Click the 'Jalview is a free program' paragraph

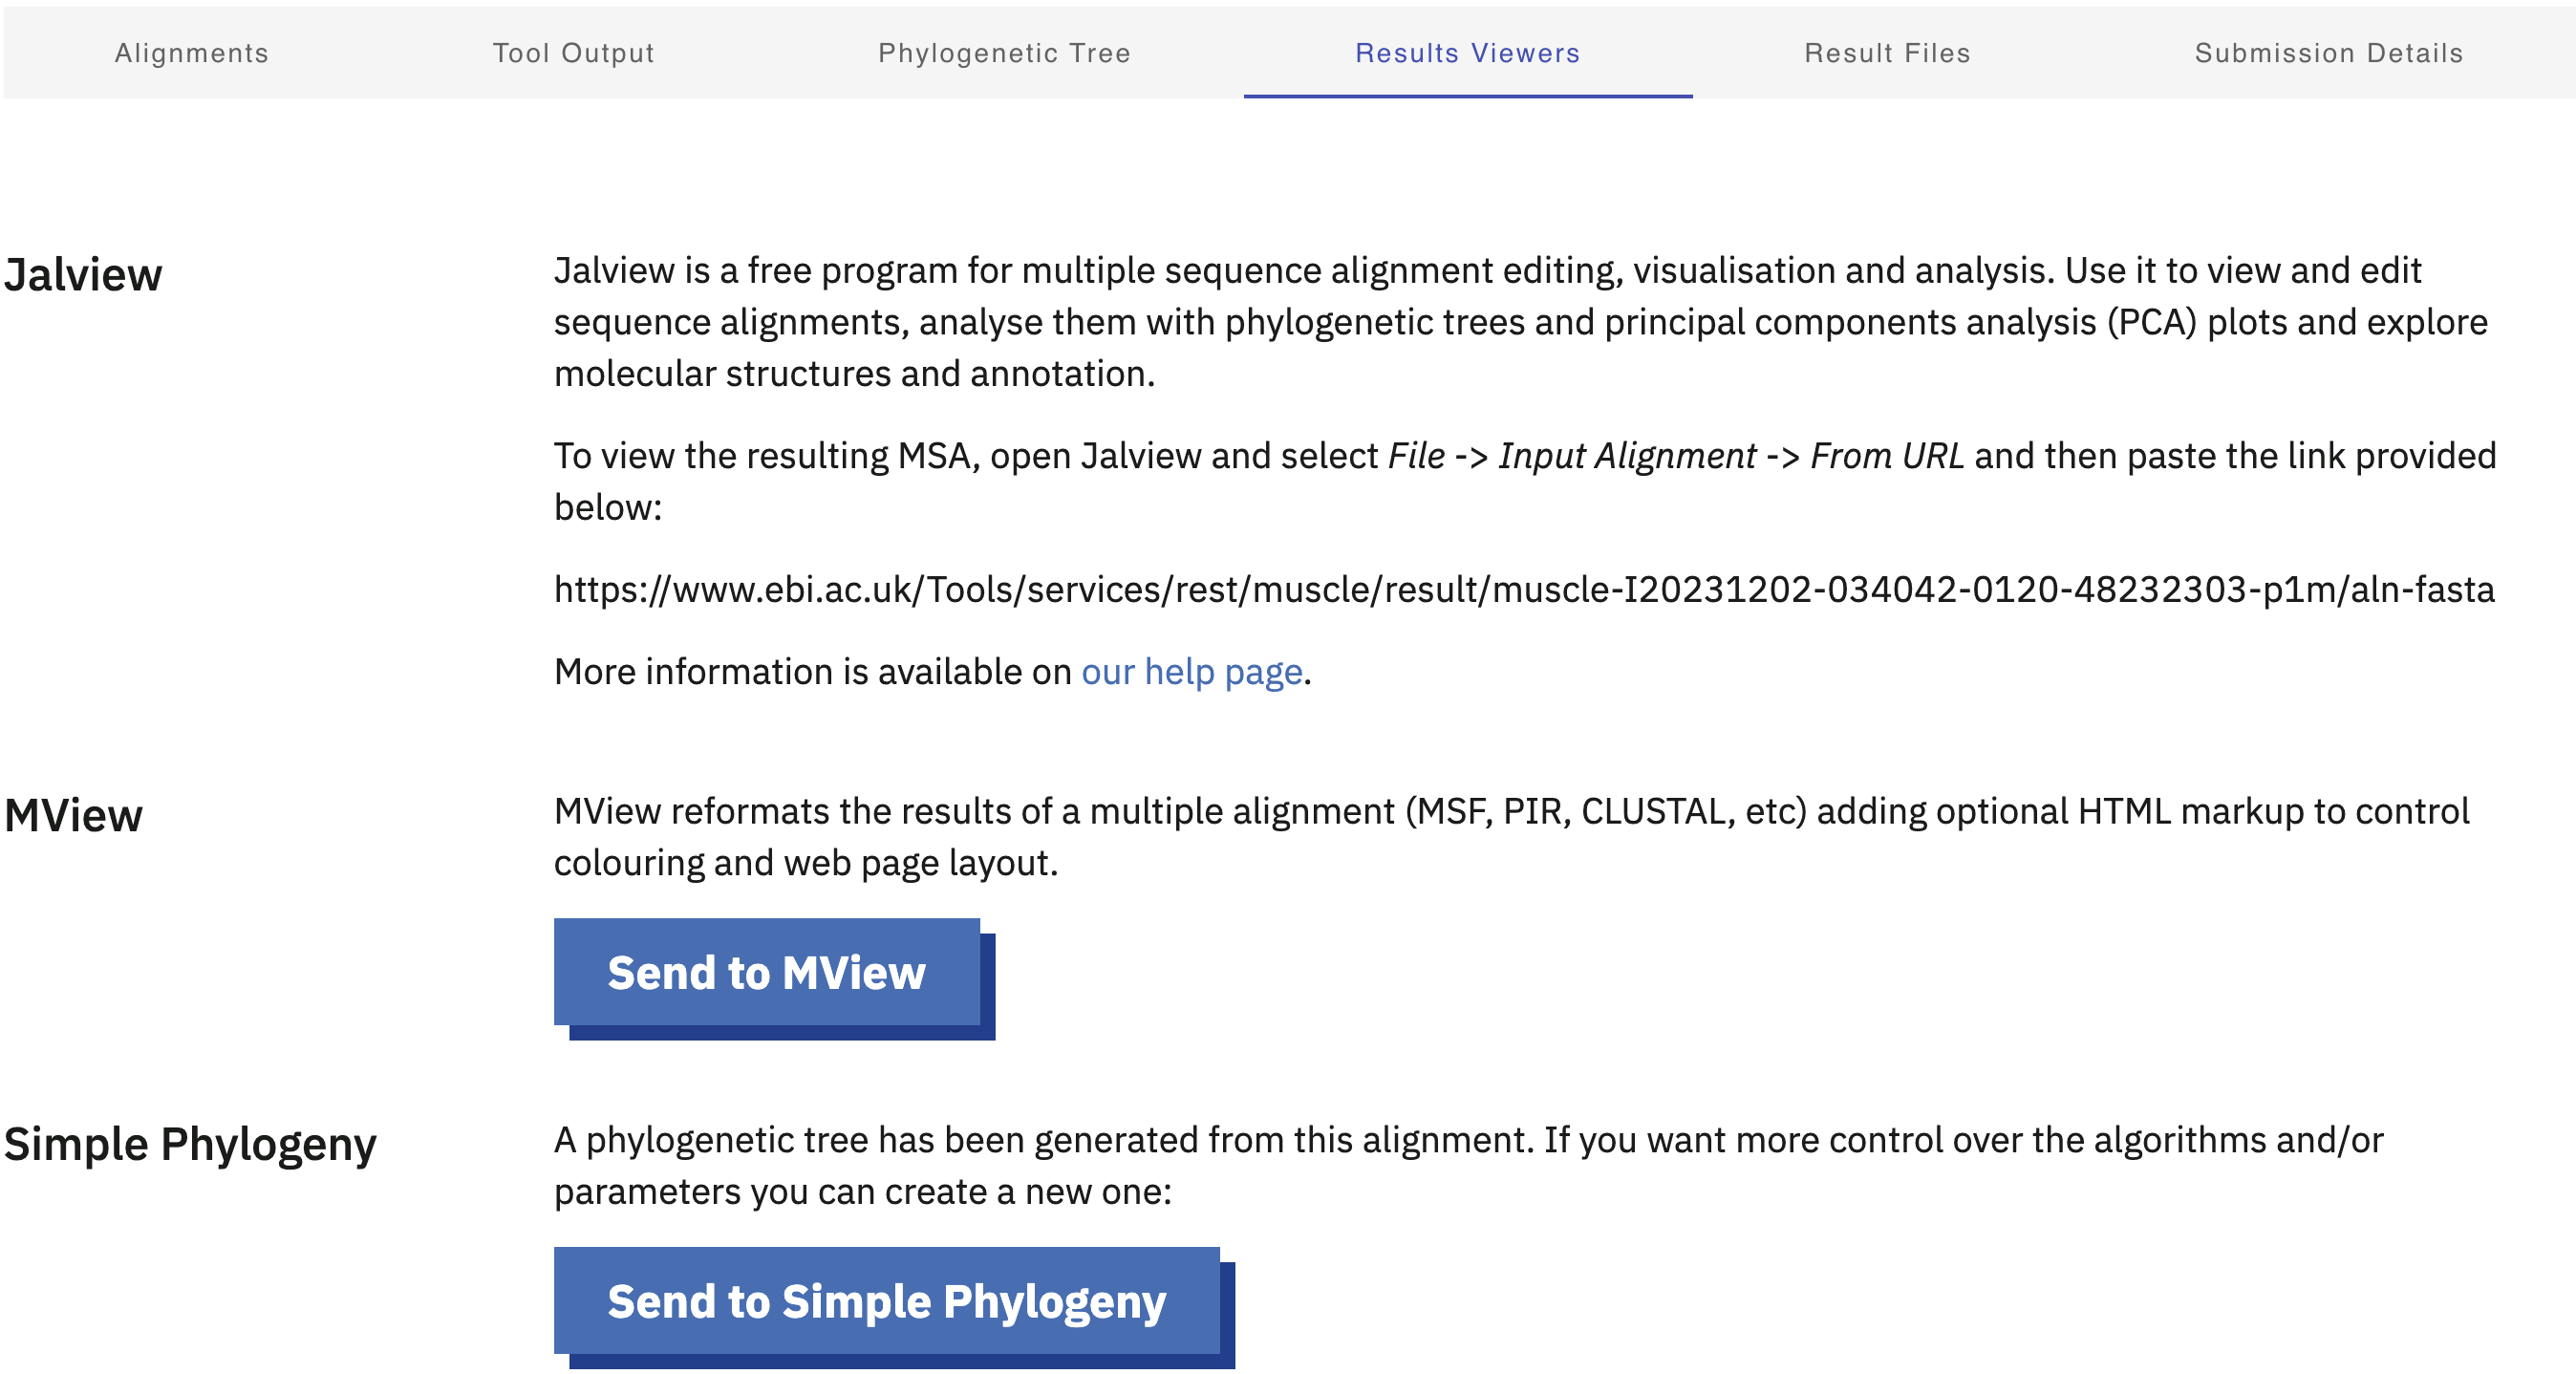(1520, 321)
